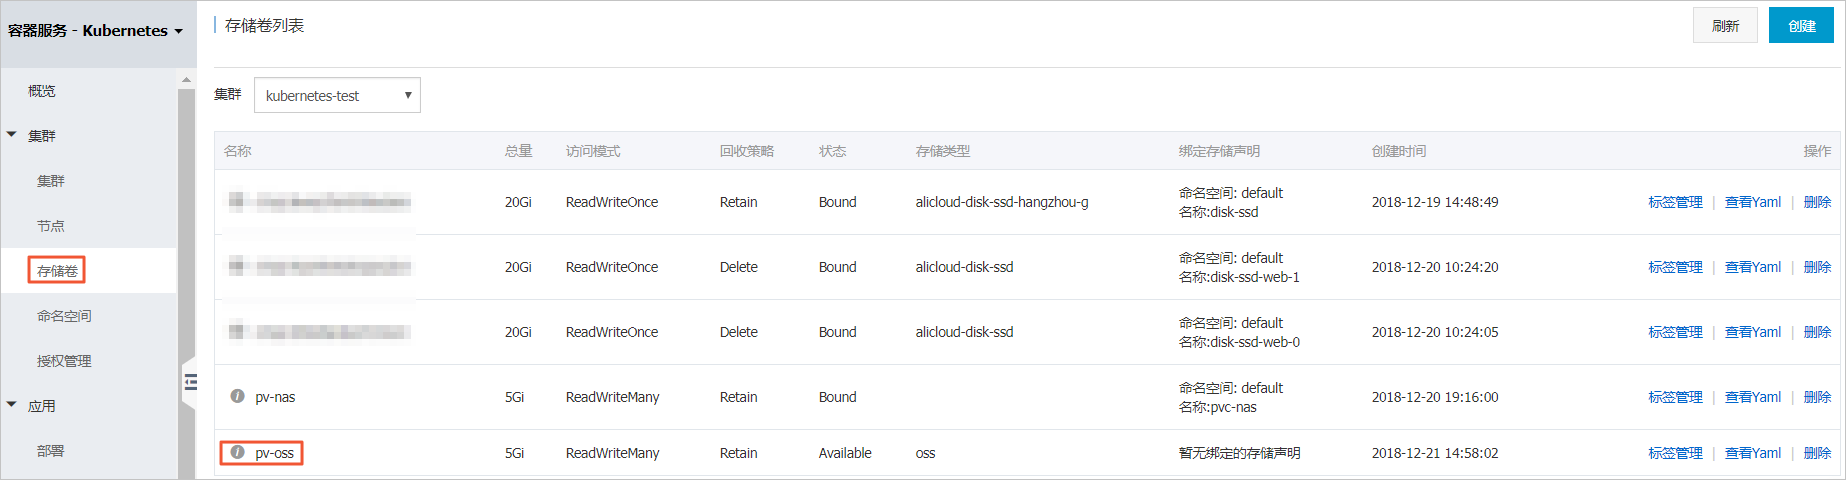
Task: Click the info icon beside pv-nas
Action: click(237, 396)
